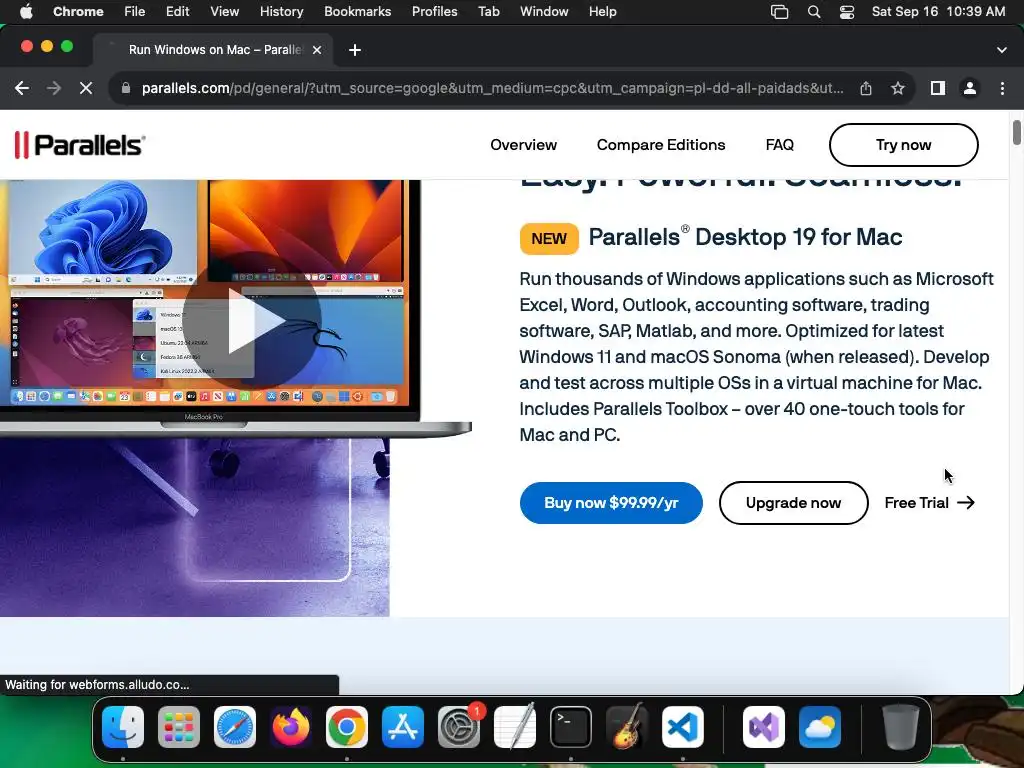Open the Window menu
Image resolution: width=1024 pixels, height=768 pixels.
544,12
